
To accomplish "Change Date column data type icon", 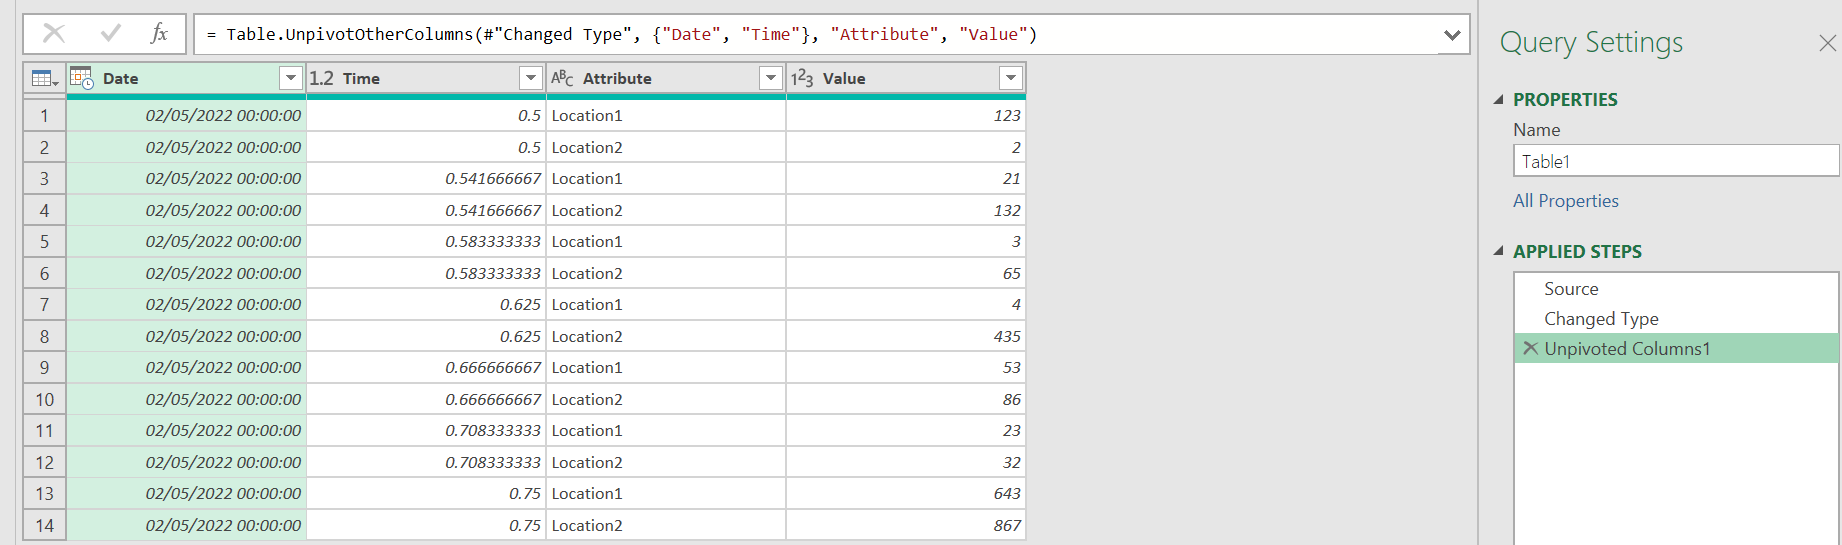I will pos(82,78).
